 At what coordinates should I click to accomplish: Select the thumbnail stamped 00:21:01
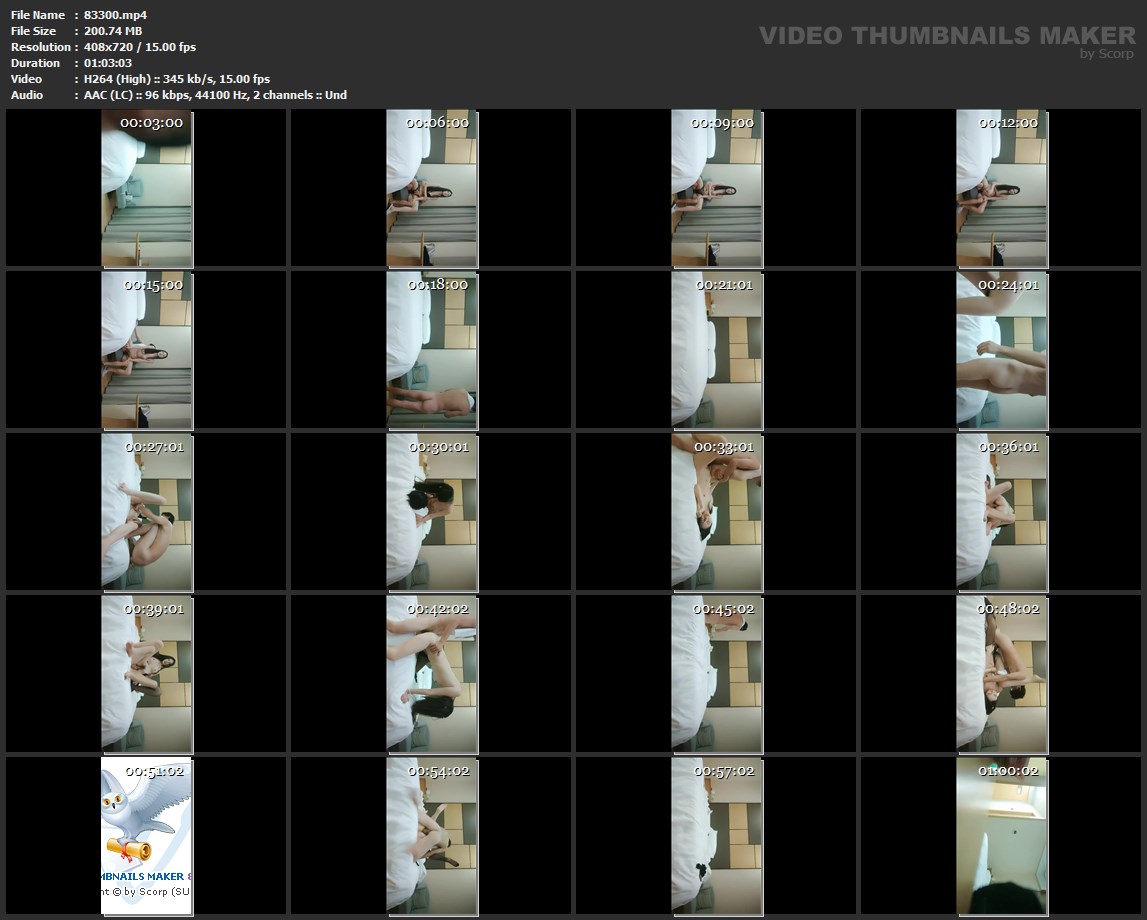717,350
